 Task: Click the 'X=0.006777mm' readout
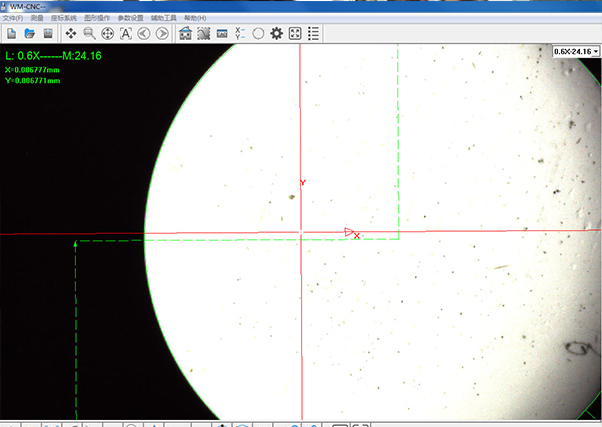tap(32, 70)
